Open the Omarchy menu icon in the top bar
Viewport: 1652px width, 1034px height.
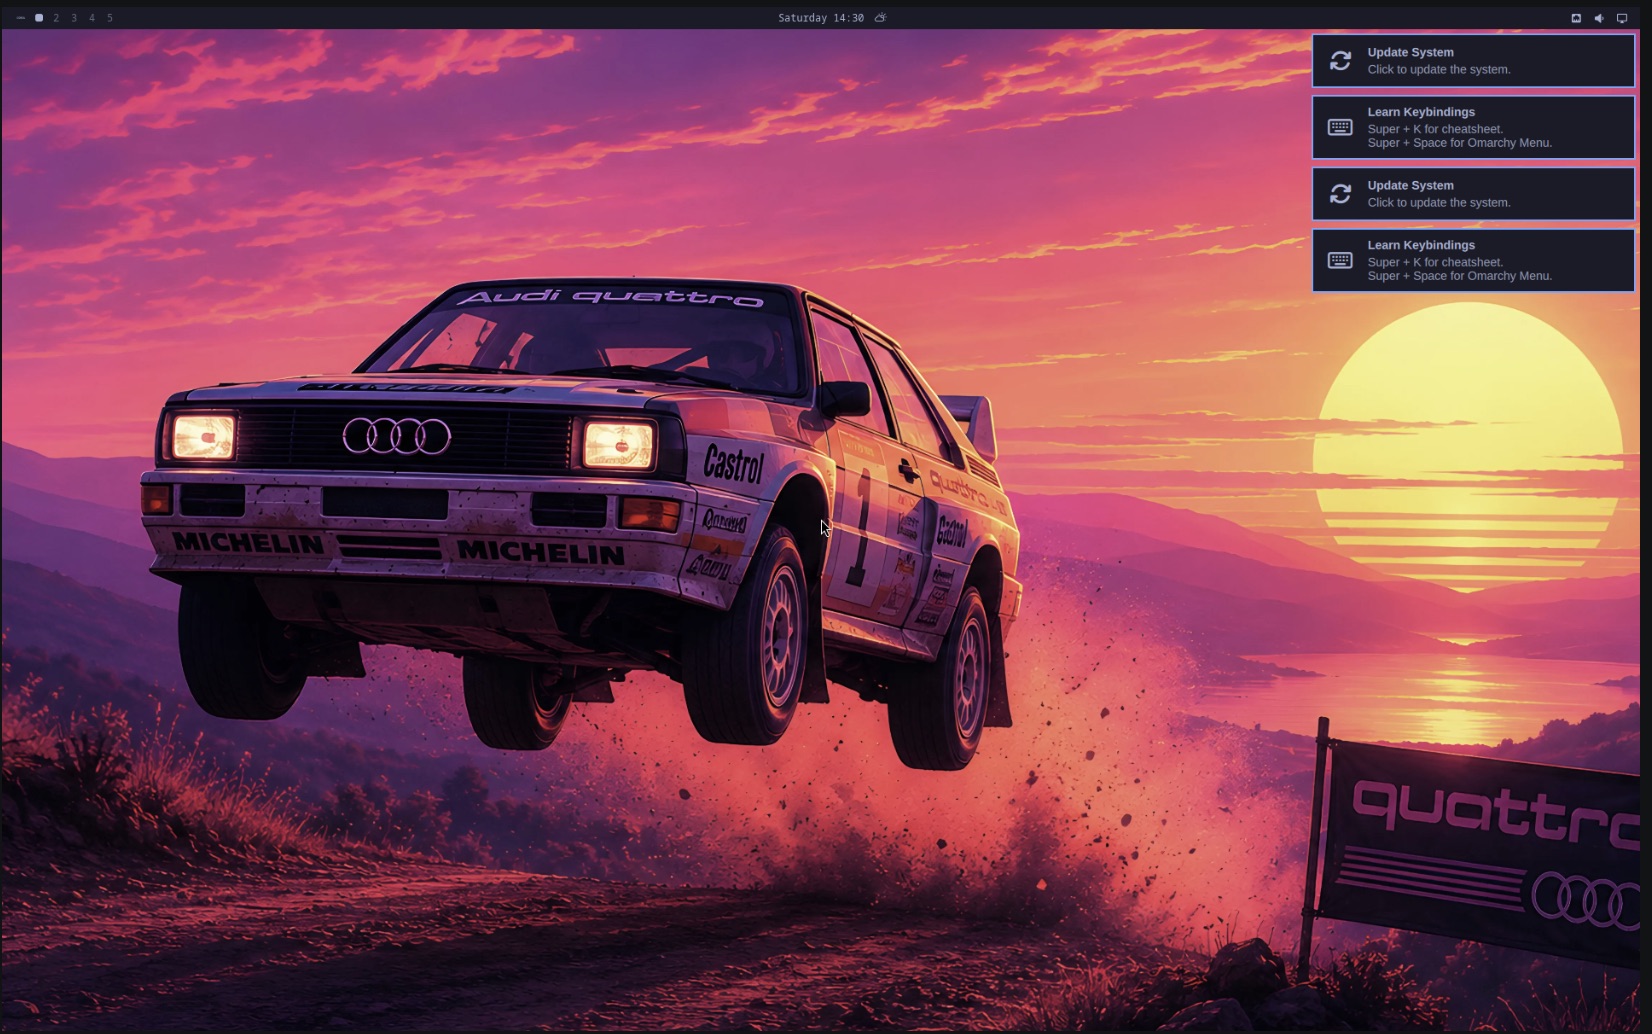point(20,18)
